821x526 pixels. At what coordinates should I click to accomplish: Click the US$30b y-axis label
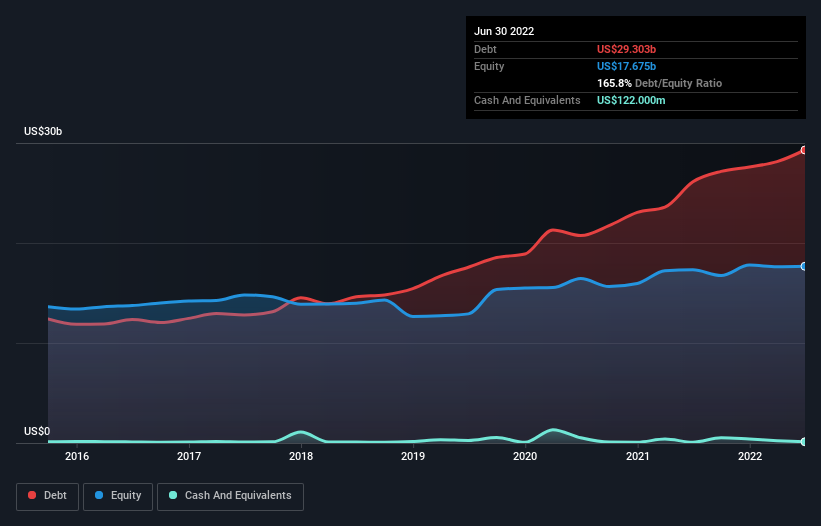(43, 131)
